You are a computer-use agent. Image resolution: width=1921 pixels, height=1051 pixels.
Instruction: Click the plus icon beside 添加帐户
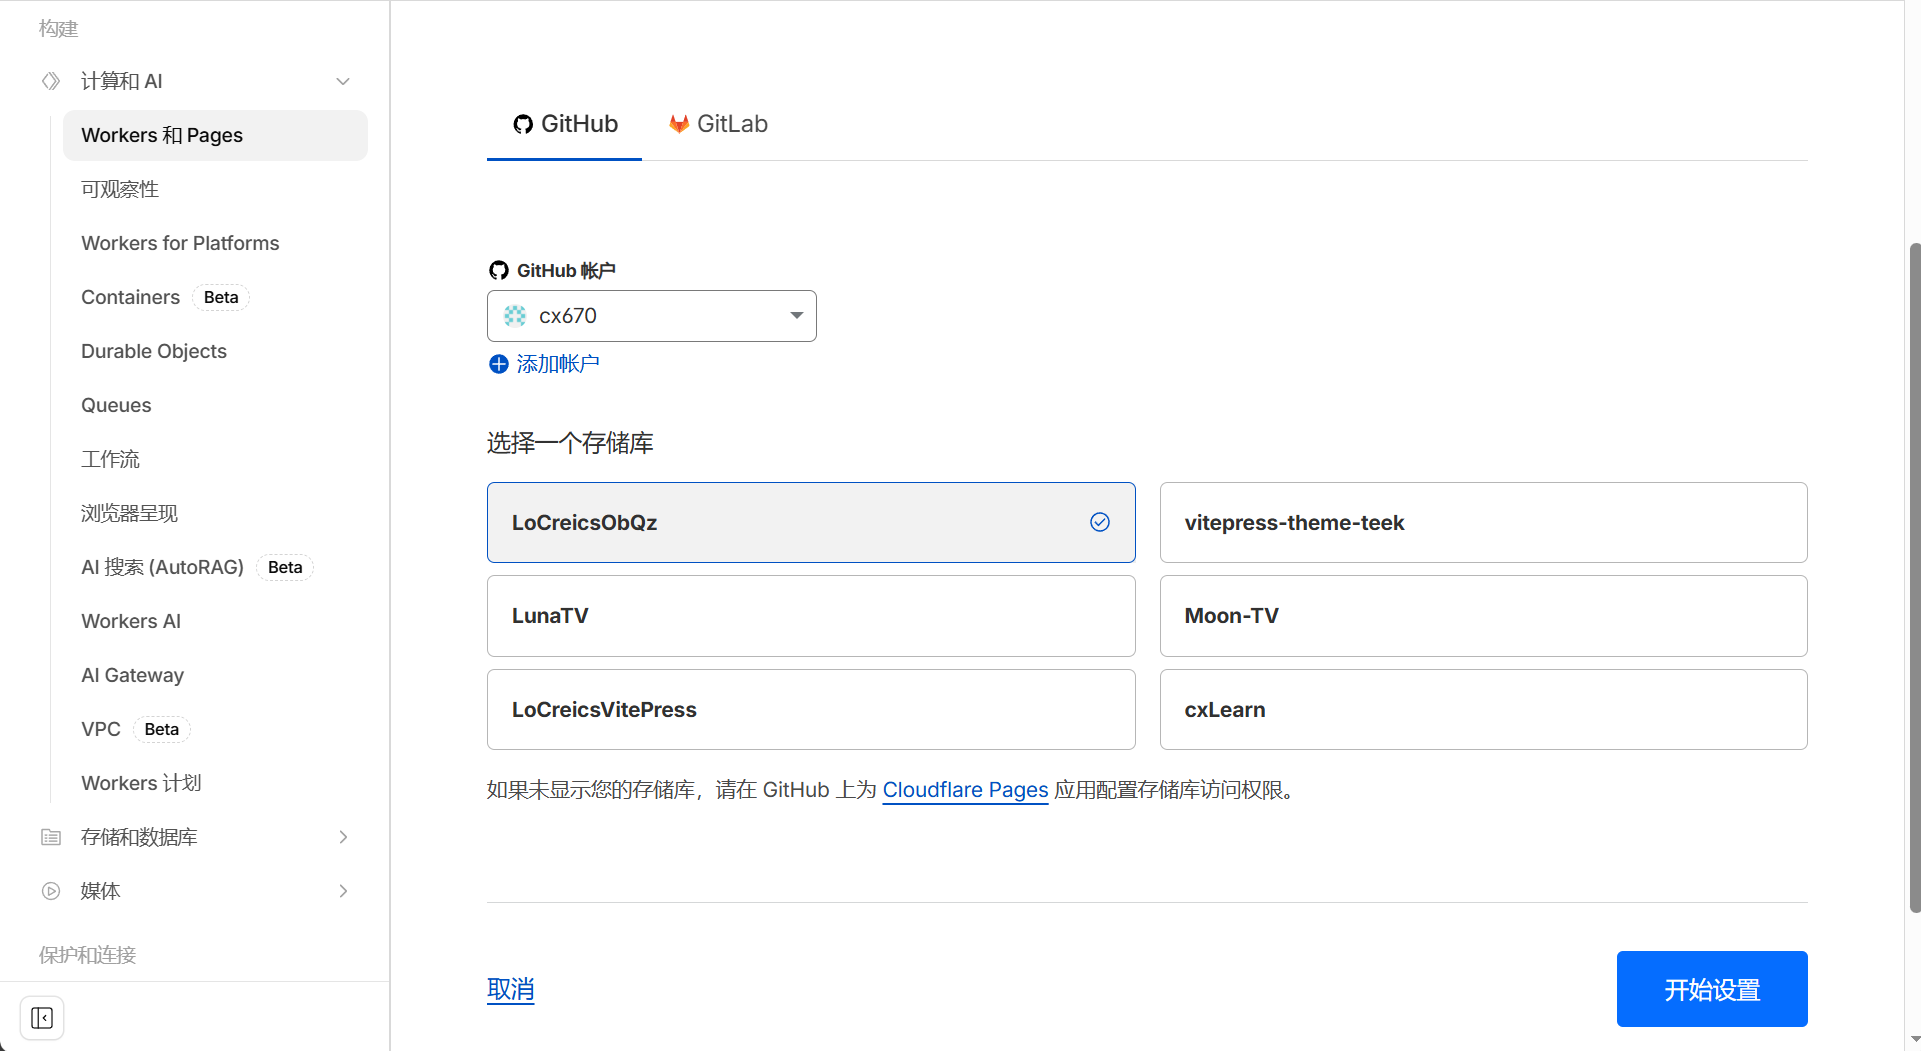(498, 364)
